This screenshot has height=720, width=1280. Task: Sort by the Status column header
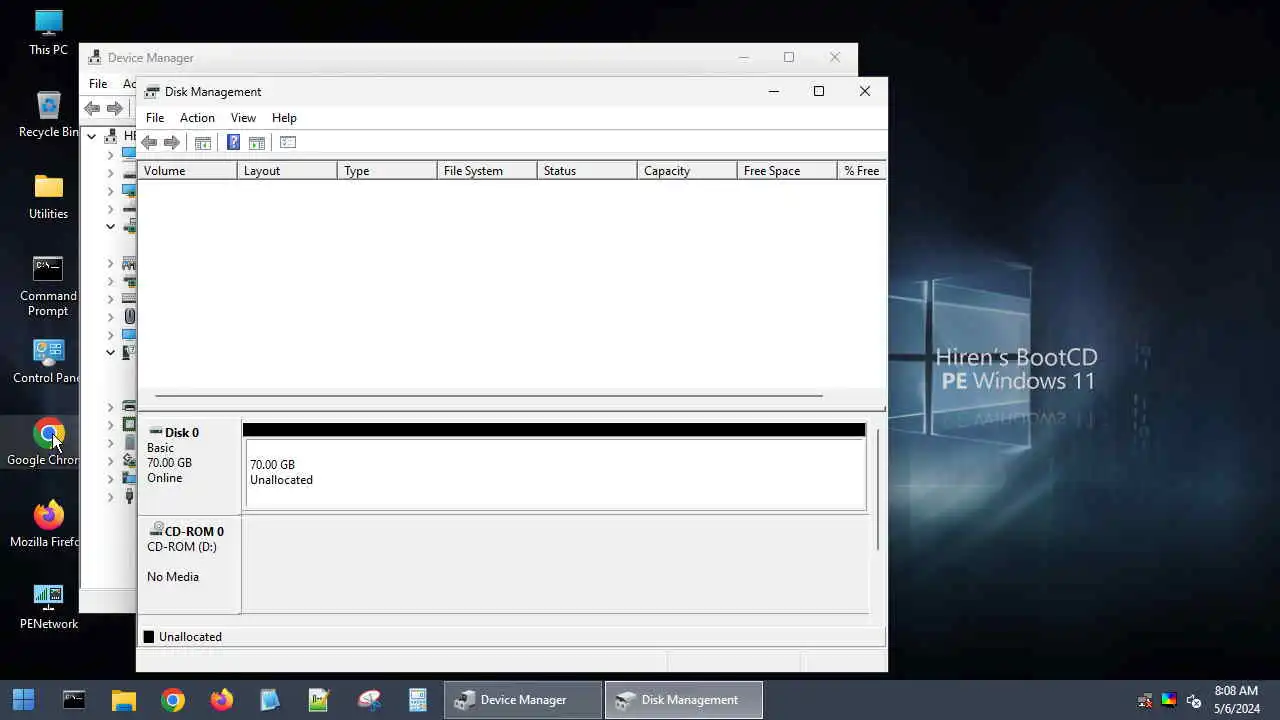click(x=587, y=171)
